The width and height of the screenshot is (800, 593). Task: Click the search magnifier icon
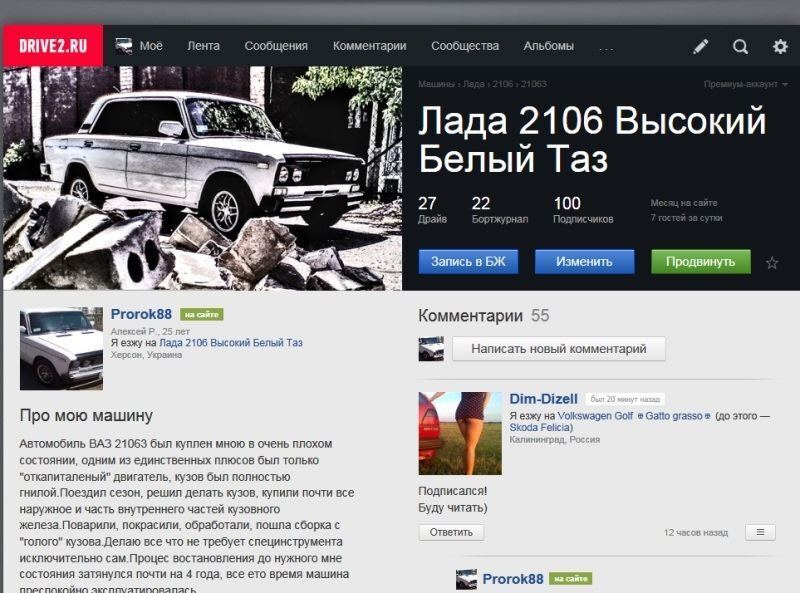point(740,46)
